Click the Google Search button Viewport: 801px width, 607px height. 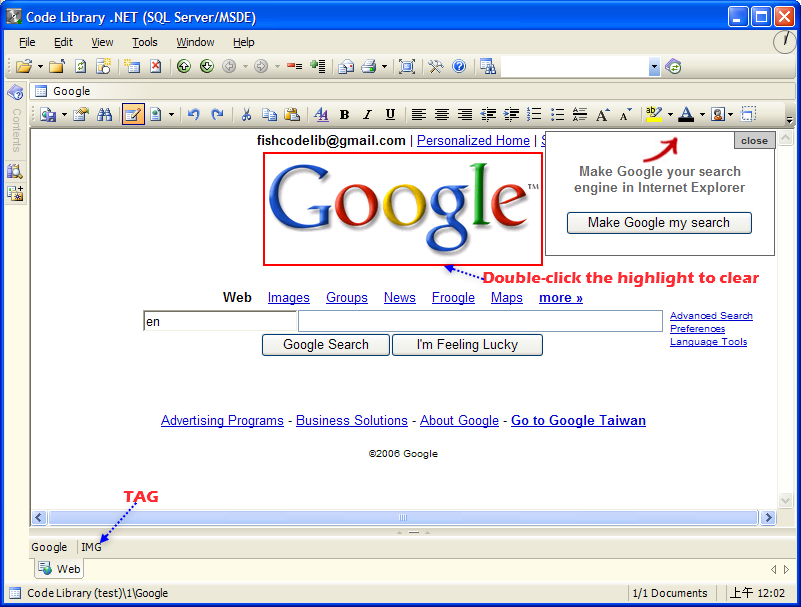pyautogui.click(x=326, y=345)
